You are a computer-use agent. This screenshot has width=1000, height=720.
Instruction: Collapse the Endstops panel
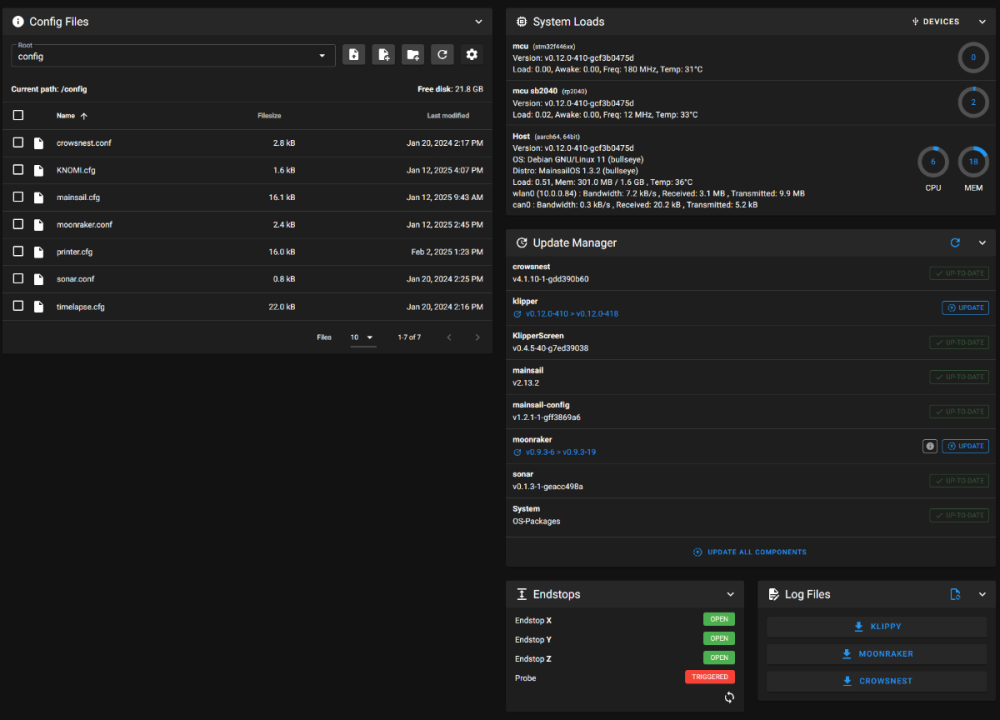730,594
